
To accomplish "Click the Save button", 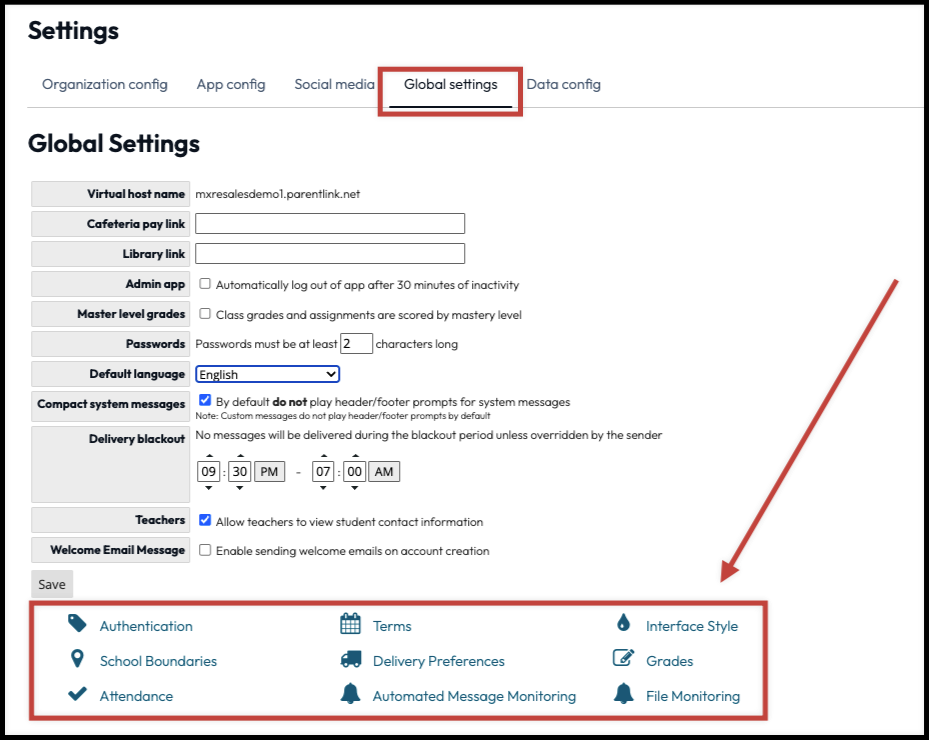I will tap(51, 583).
